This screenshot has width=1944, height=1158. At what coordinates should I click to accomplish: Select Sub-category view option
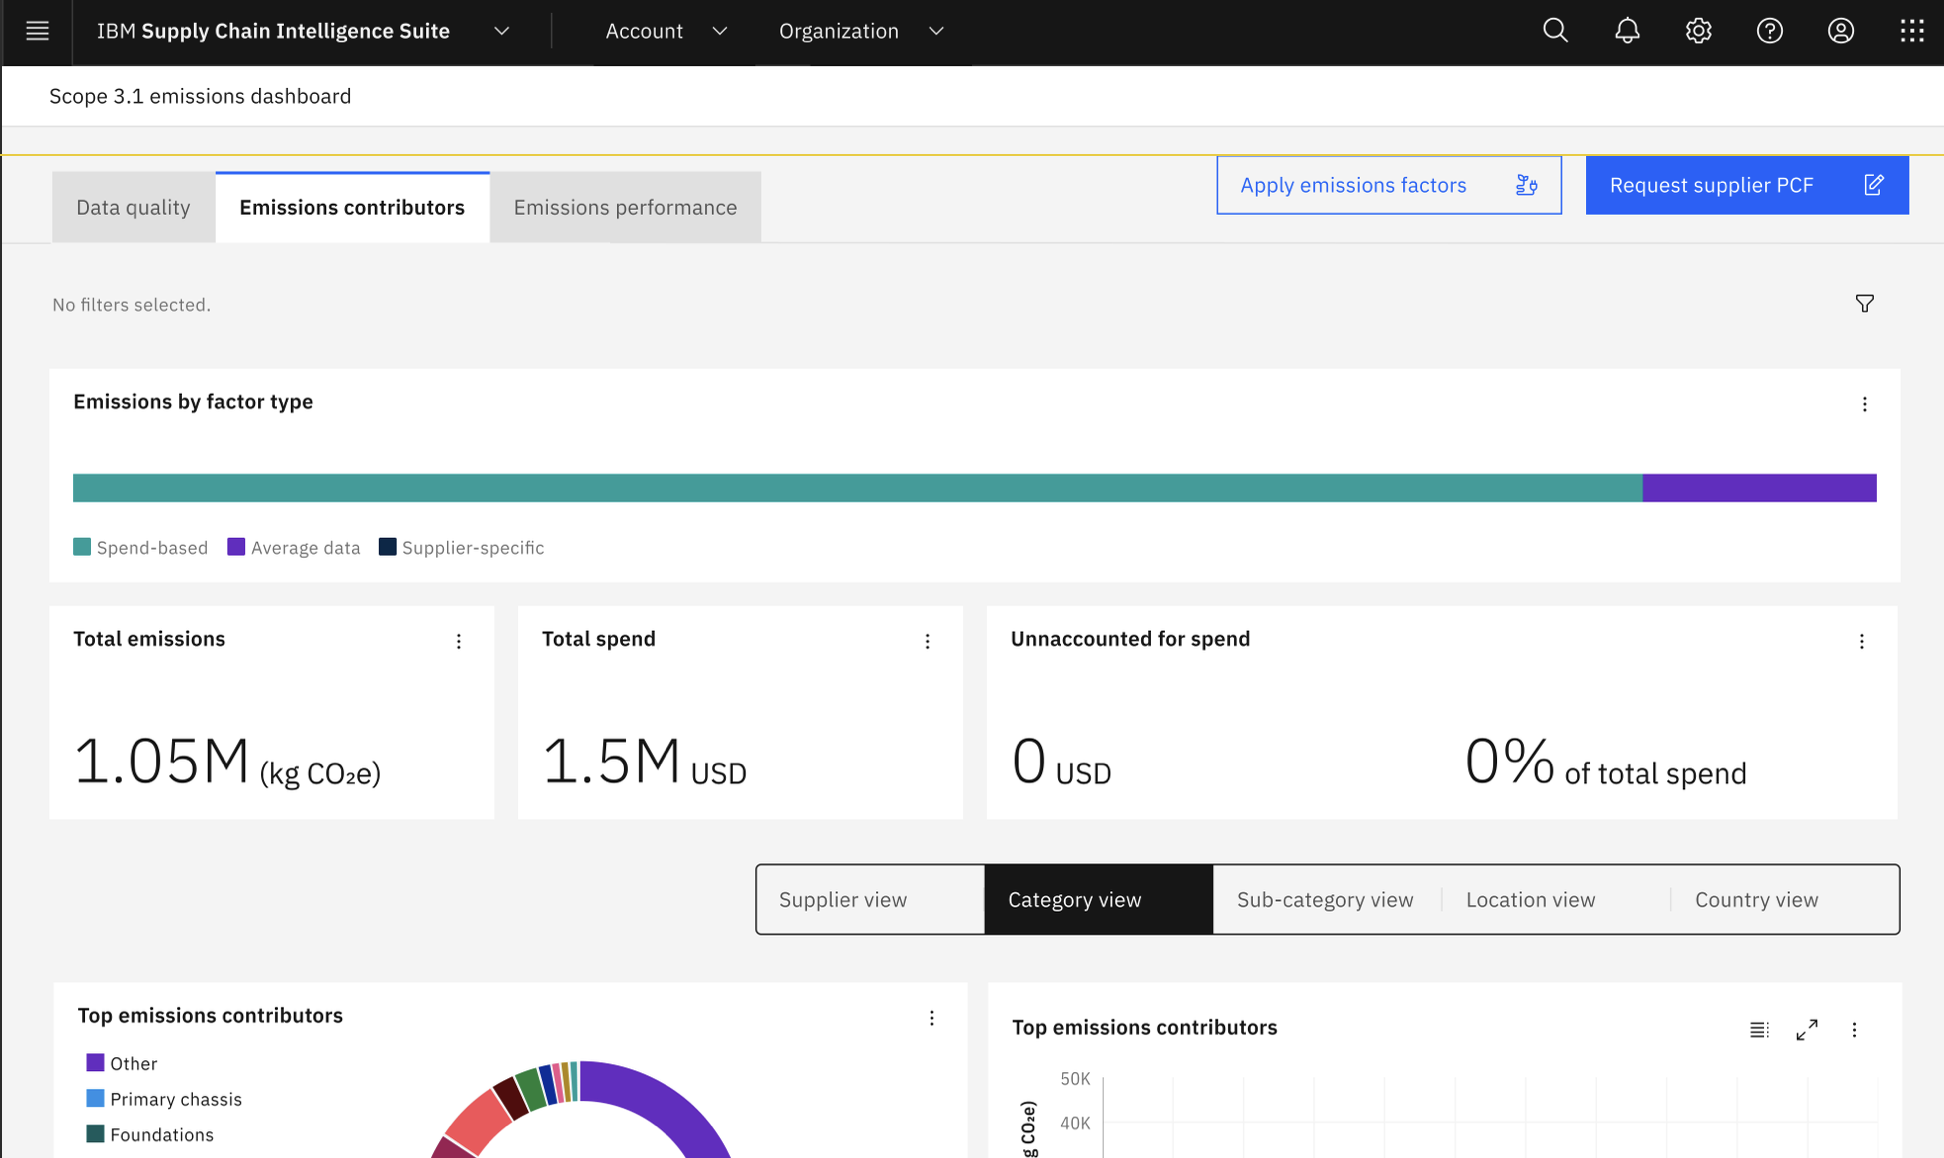pos(1325,899)
